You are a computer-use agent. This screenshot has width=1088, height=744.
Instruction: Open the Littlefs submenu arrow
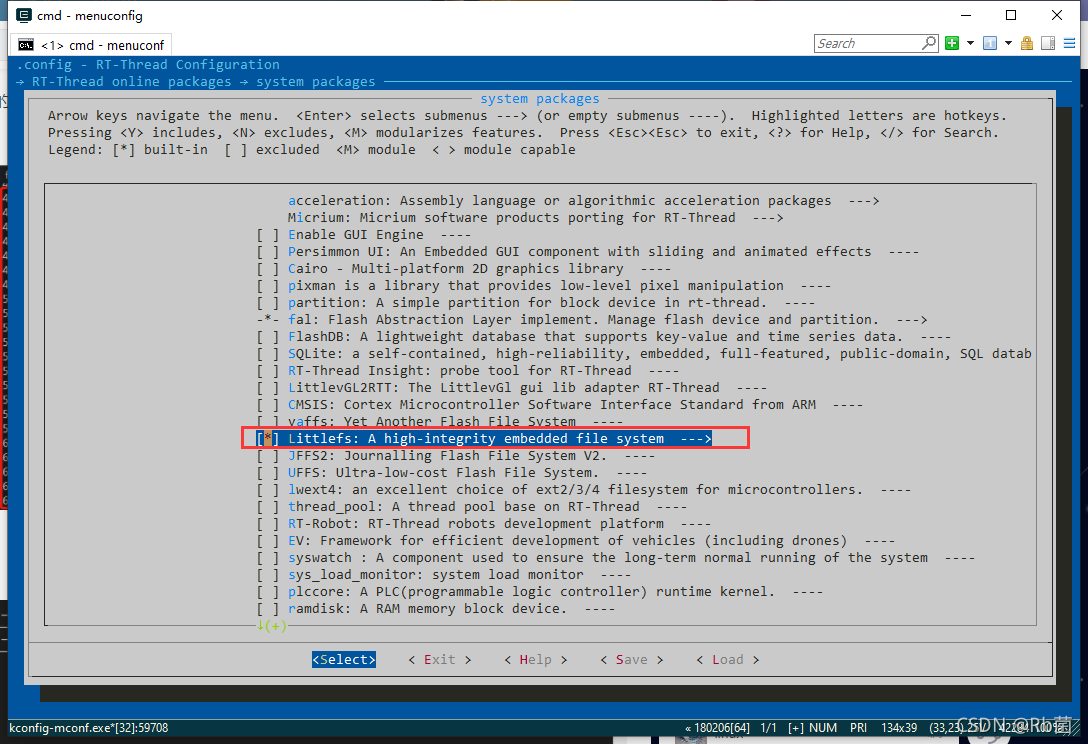(696, 439)
